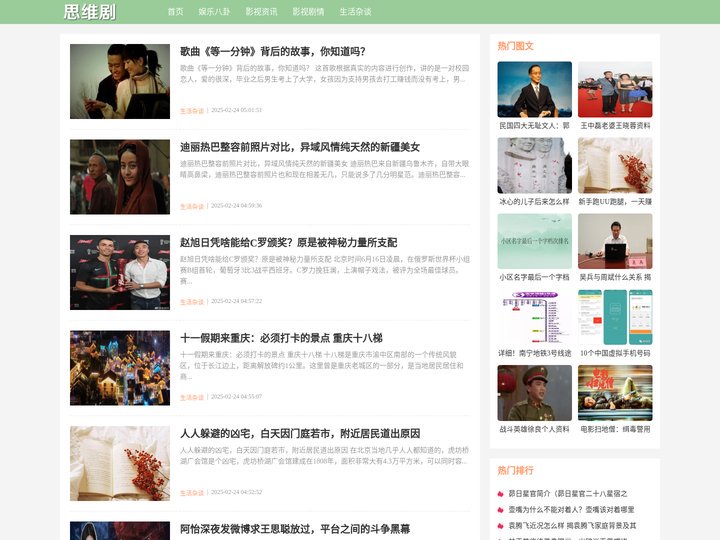Click timestamp 2025-02-24 04:59:36
Viewport: 720px width, 540px height.
coord(236,206)
